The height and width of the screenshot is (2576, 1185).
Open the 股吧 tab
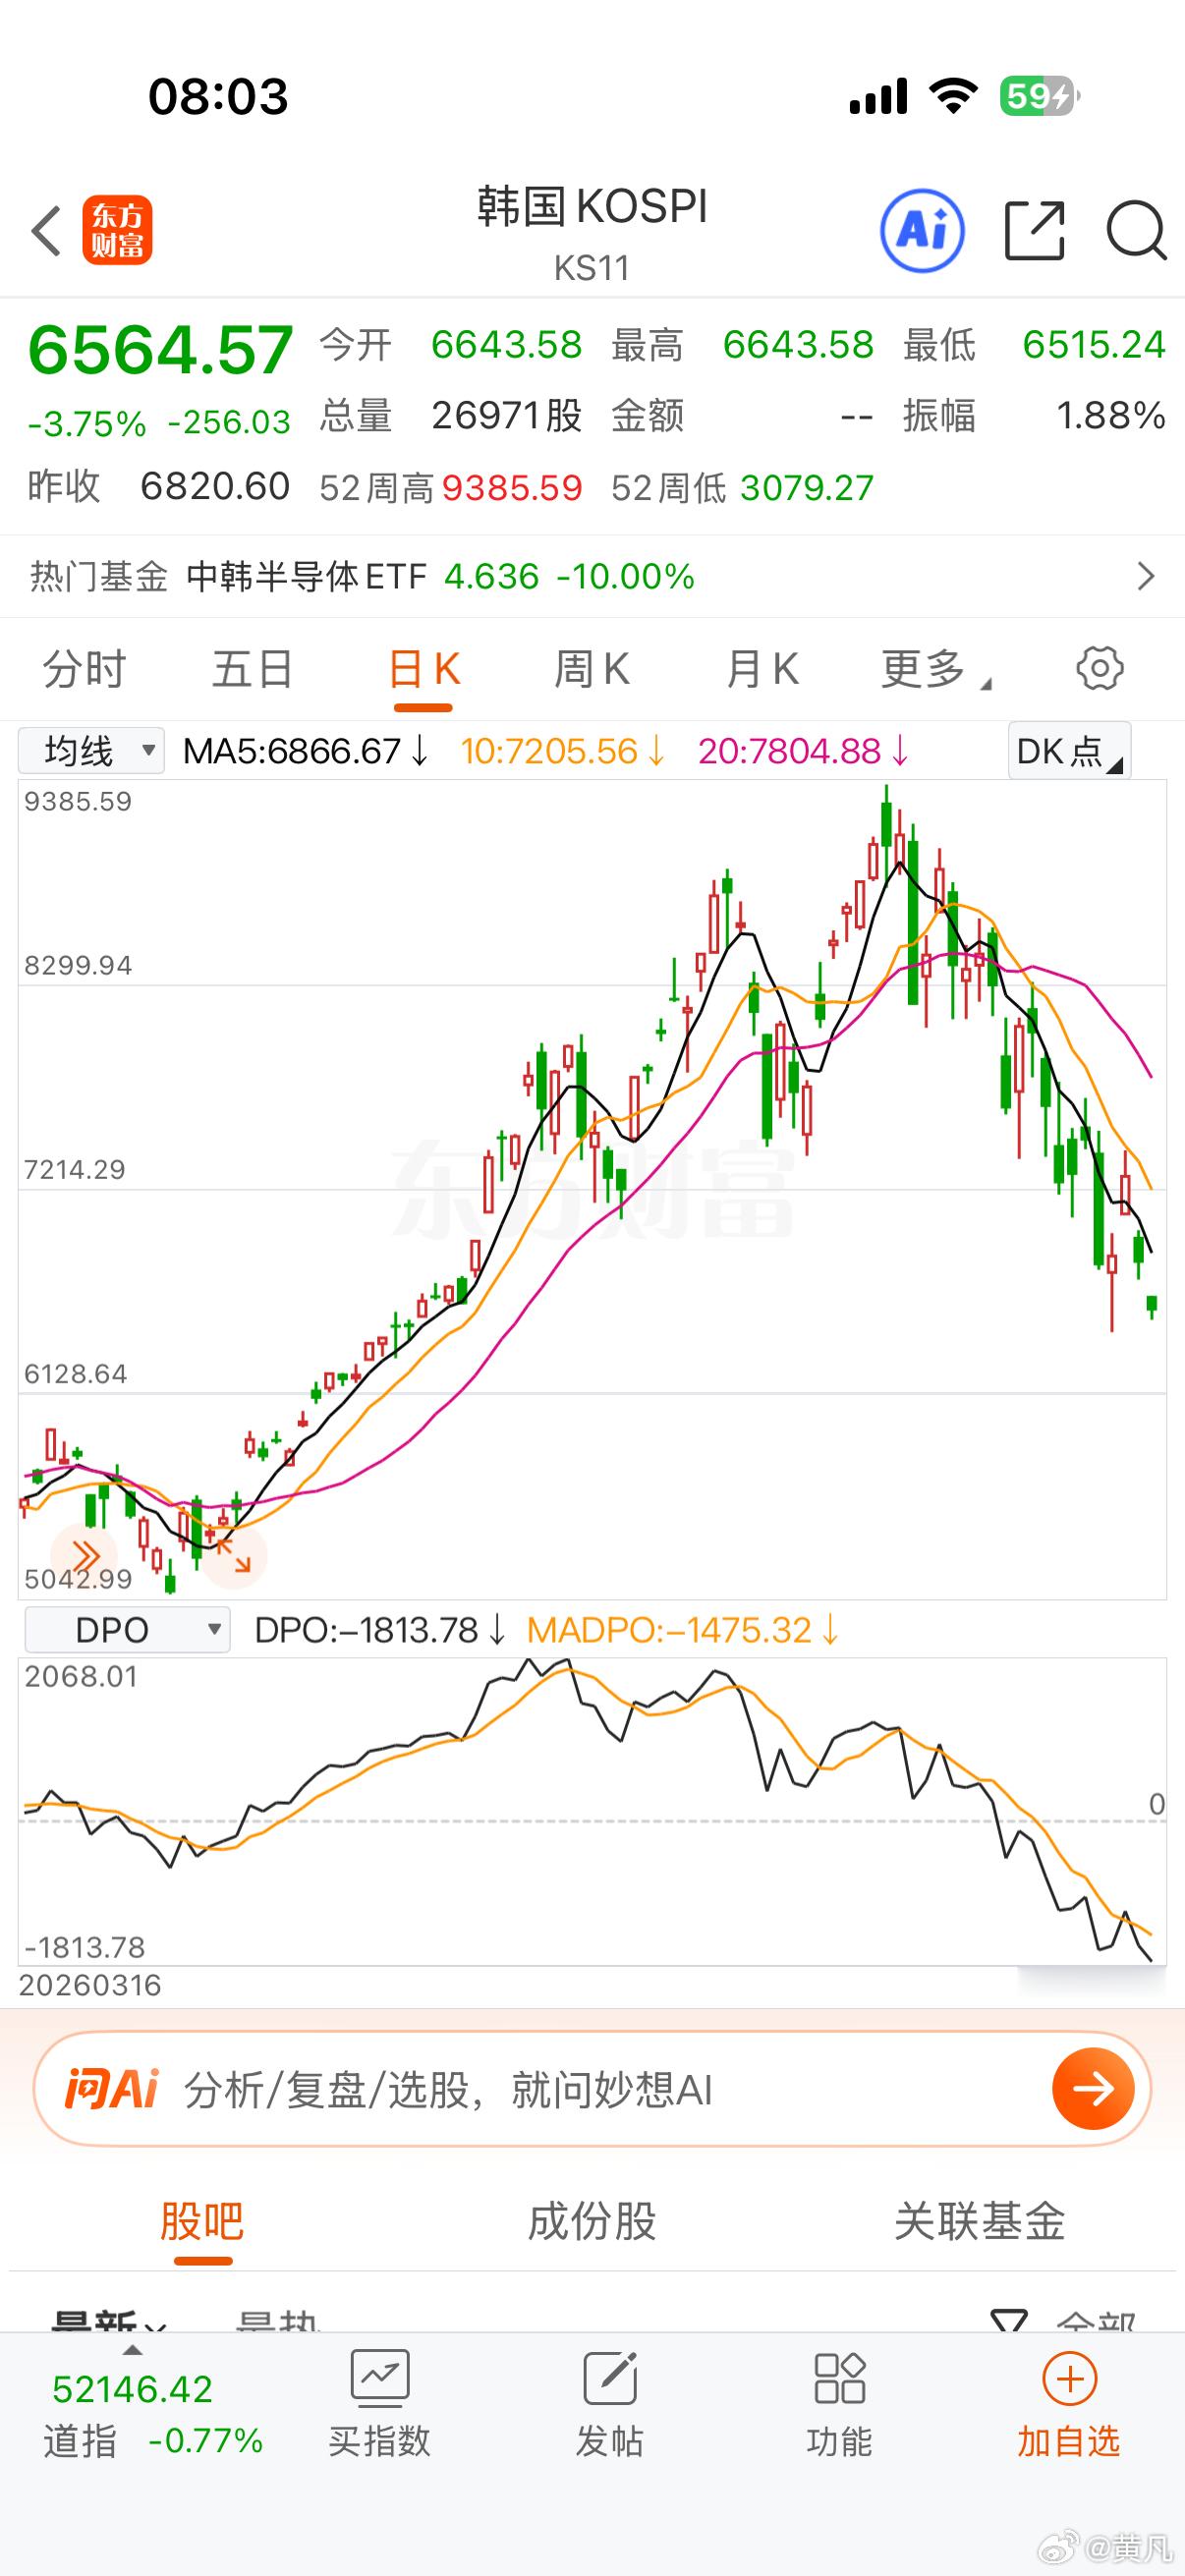(x=202, y=2221)
